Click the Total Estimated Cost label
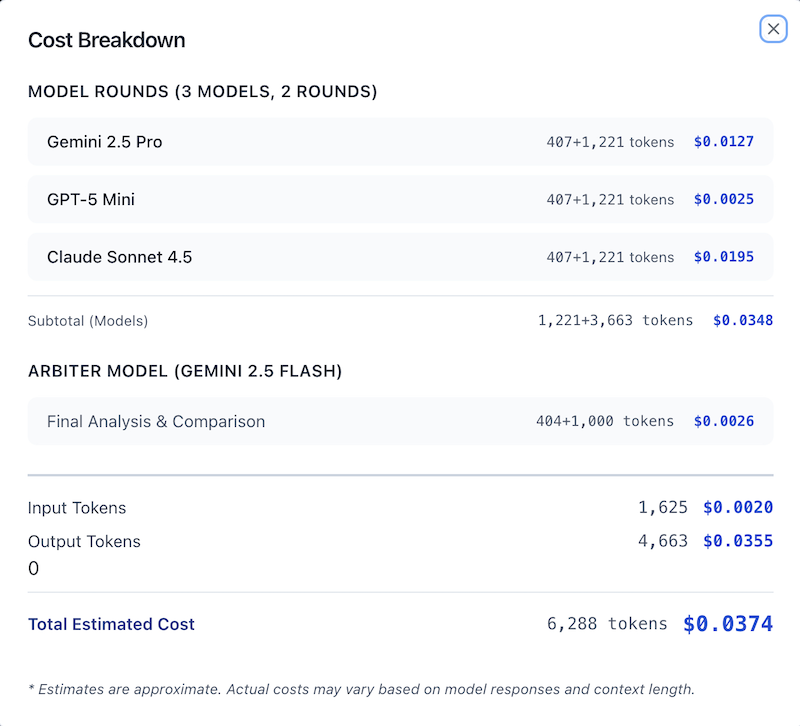The width and height of the screenshot is (800, 726). [x=111, y=624]
